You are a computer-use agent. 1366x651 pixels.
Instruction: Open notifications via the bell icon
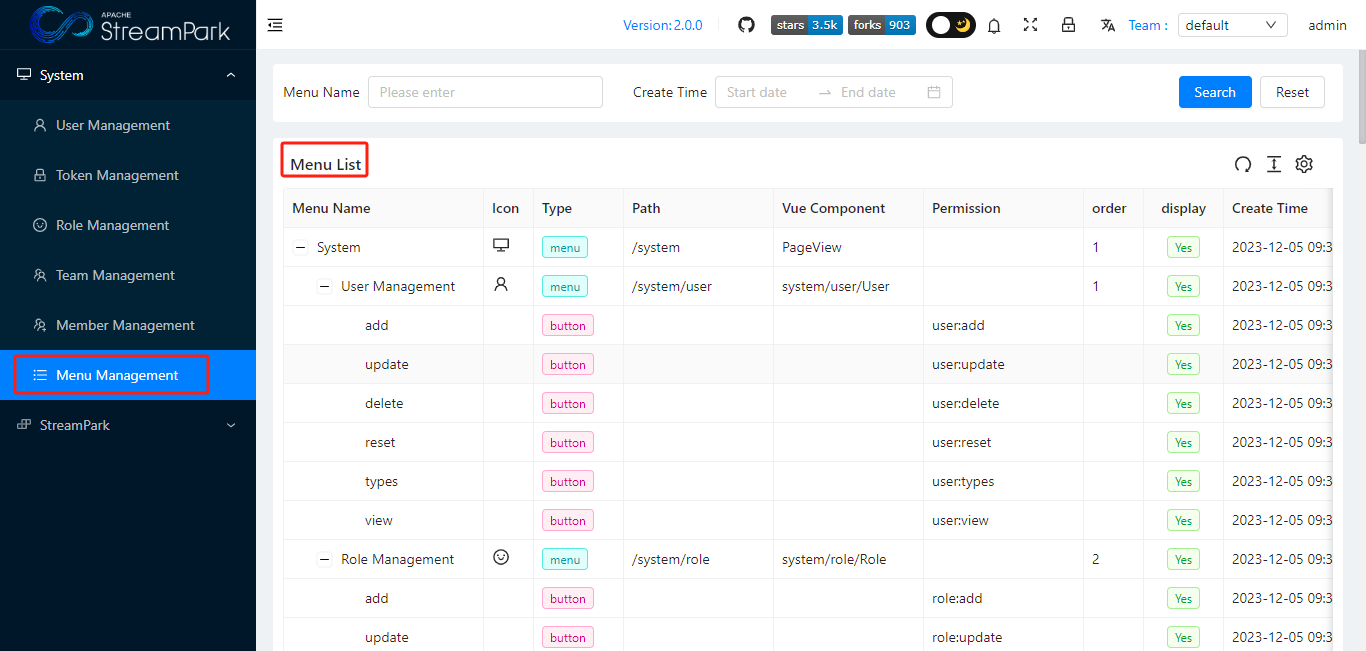click(994, 25)
